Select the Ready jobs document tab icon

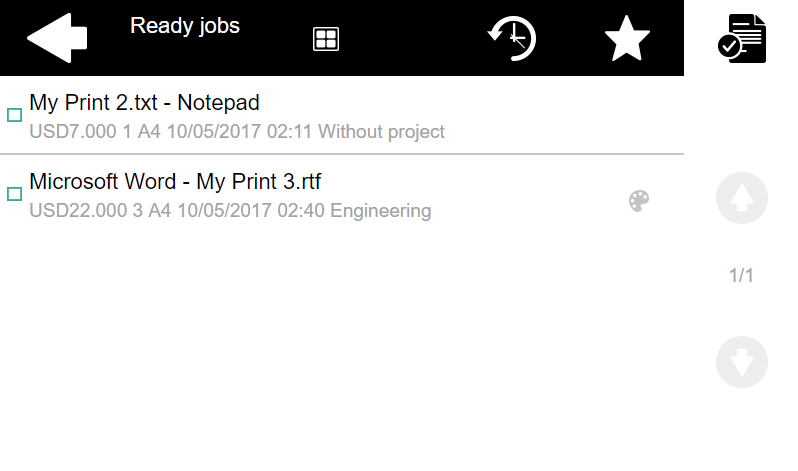pyautogui.click(x=742, y=38)
